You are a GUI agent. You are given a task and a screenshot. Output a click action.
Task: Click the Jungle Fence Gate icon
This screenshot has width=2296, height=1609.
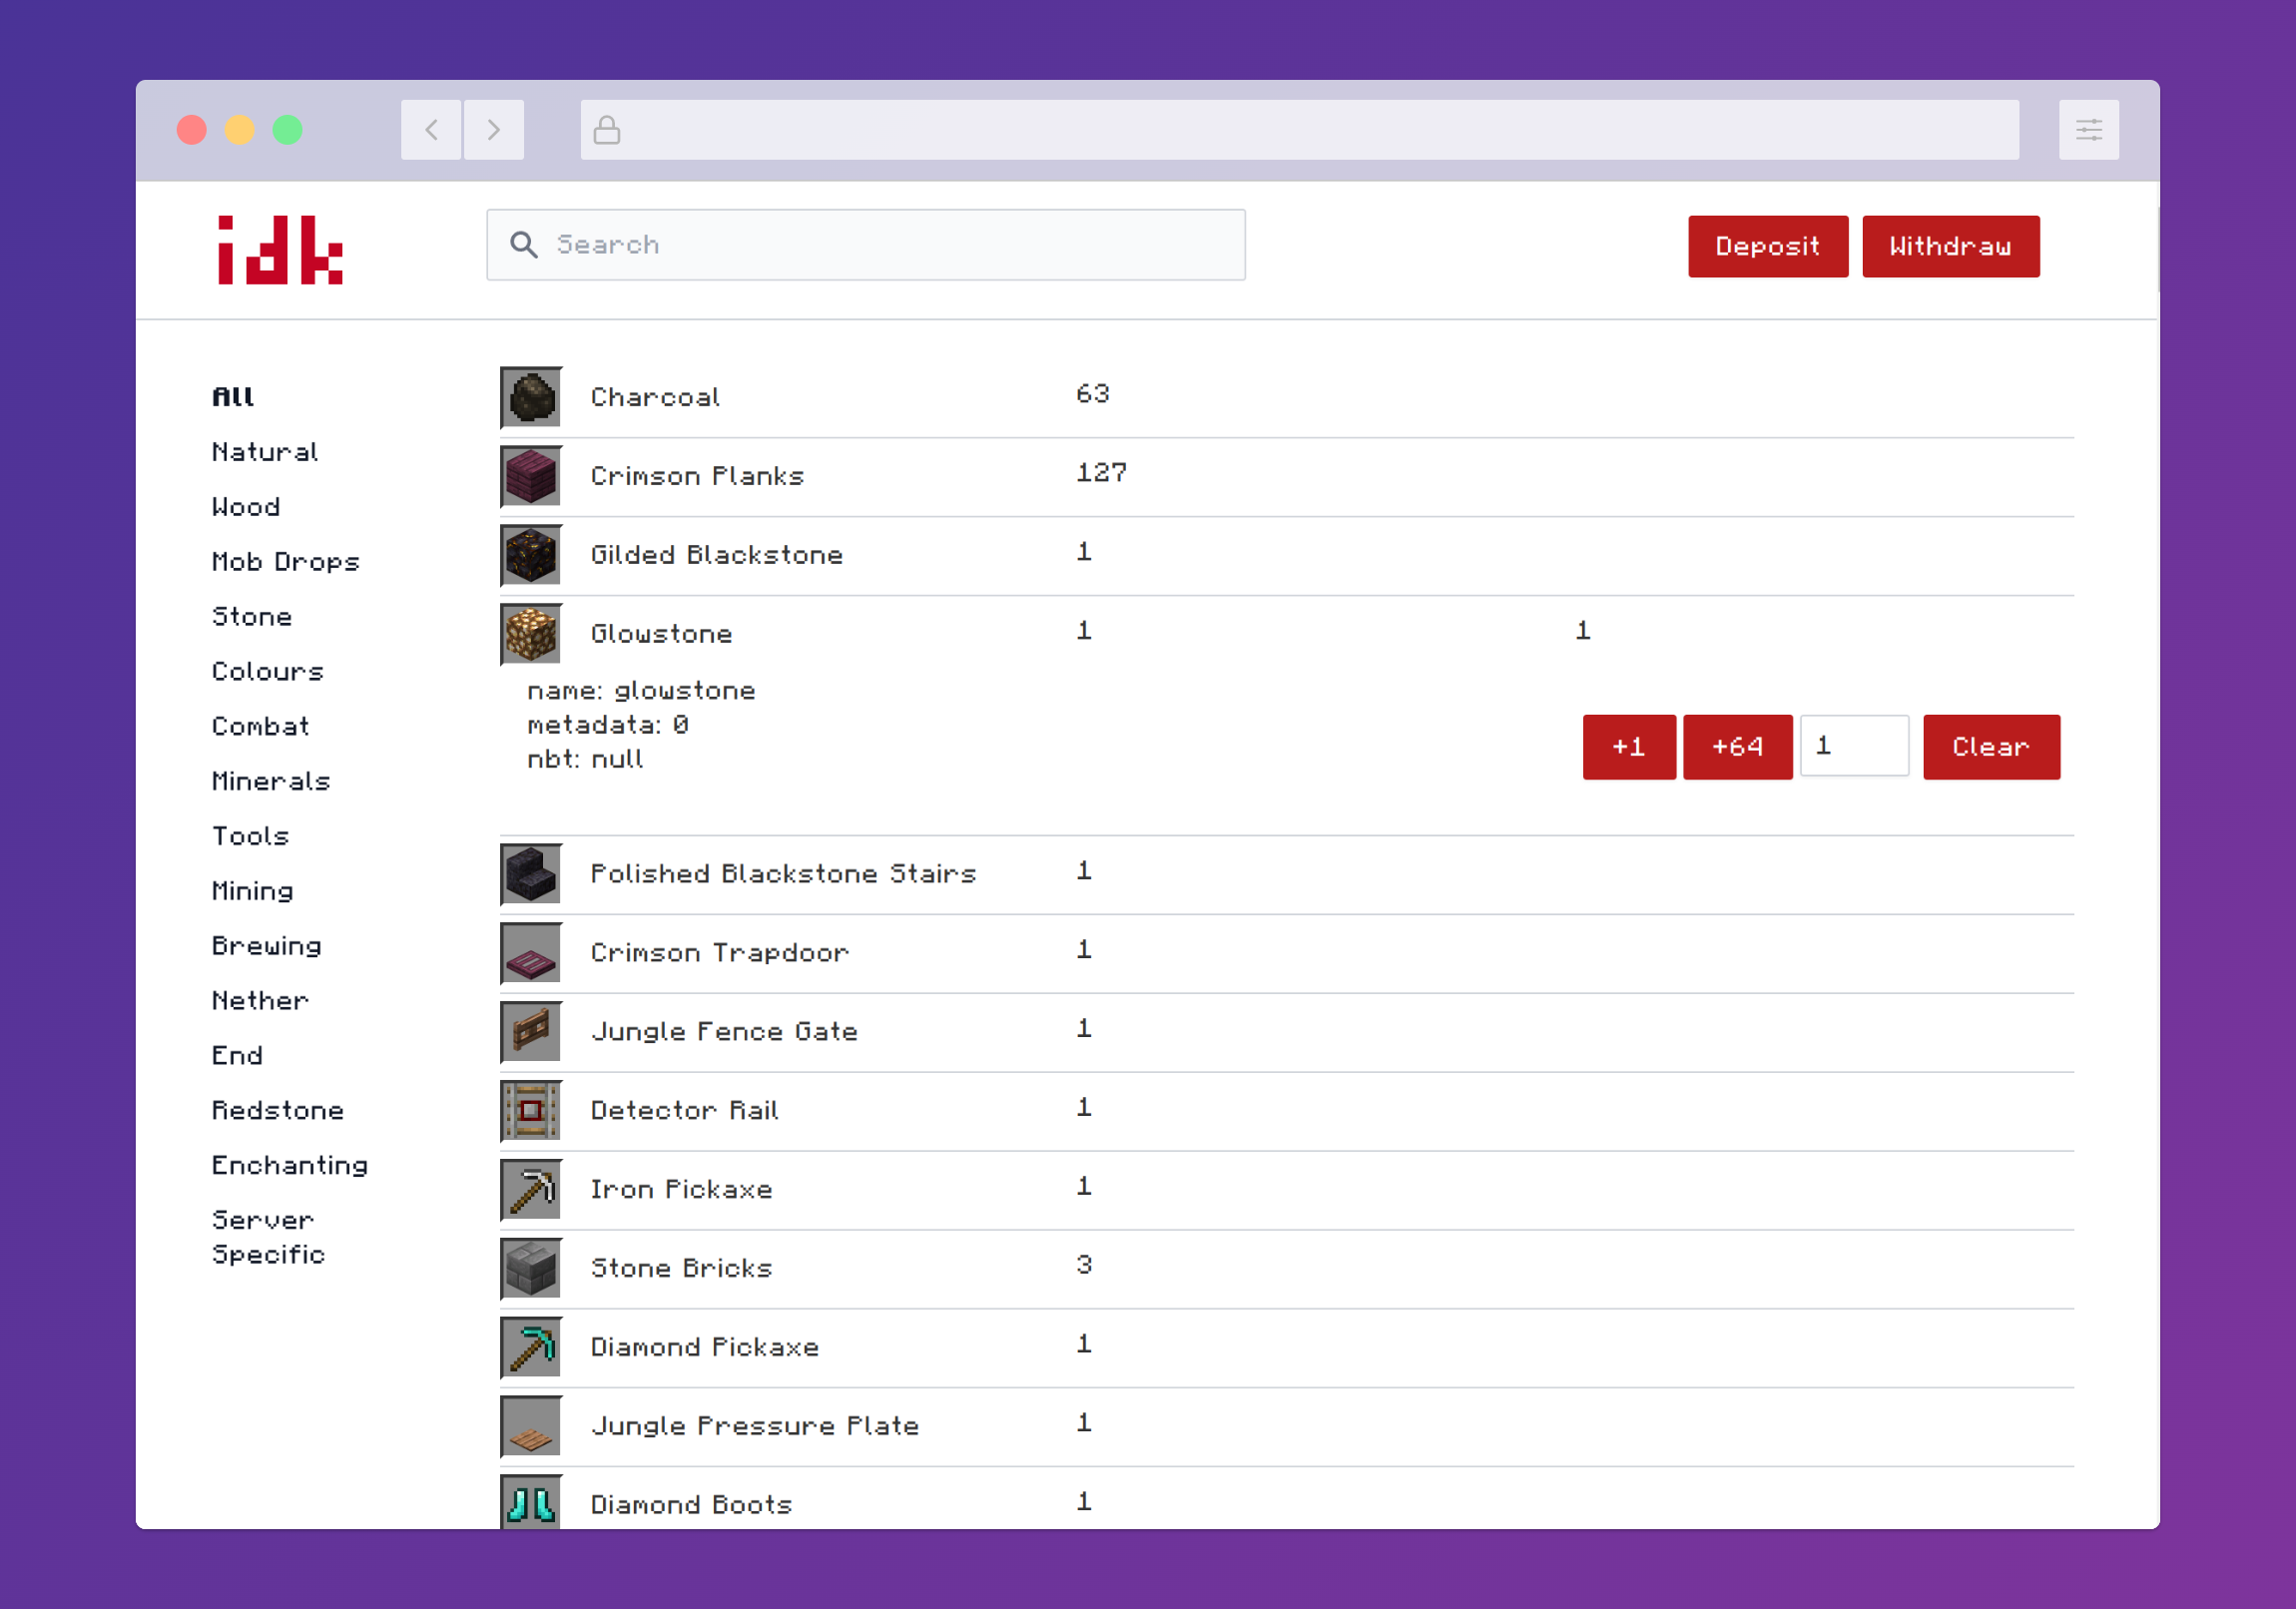point(531,1032)
